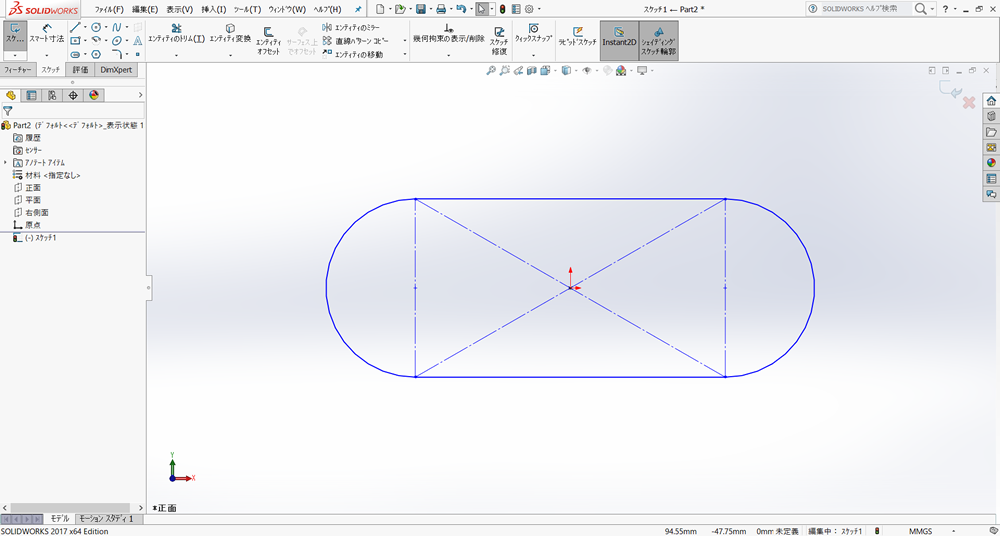Open the ConfigurationManager tab icon
Screen dimensions: 1000x536
click(x=52, y=95)
